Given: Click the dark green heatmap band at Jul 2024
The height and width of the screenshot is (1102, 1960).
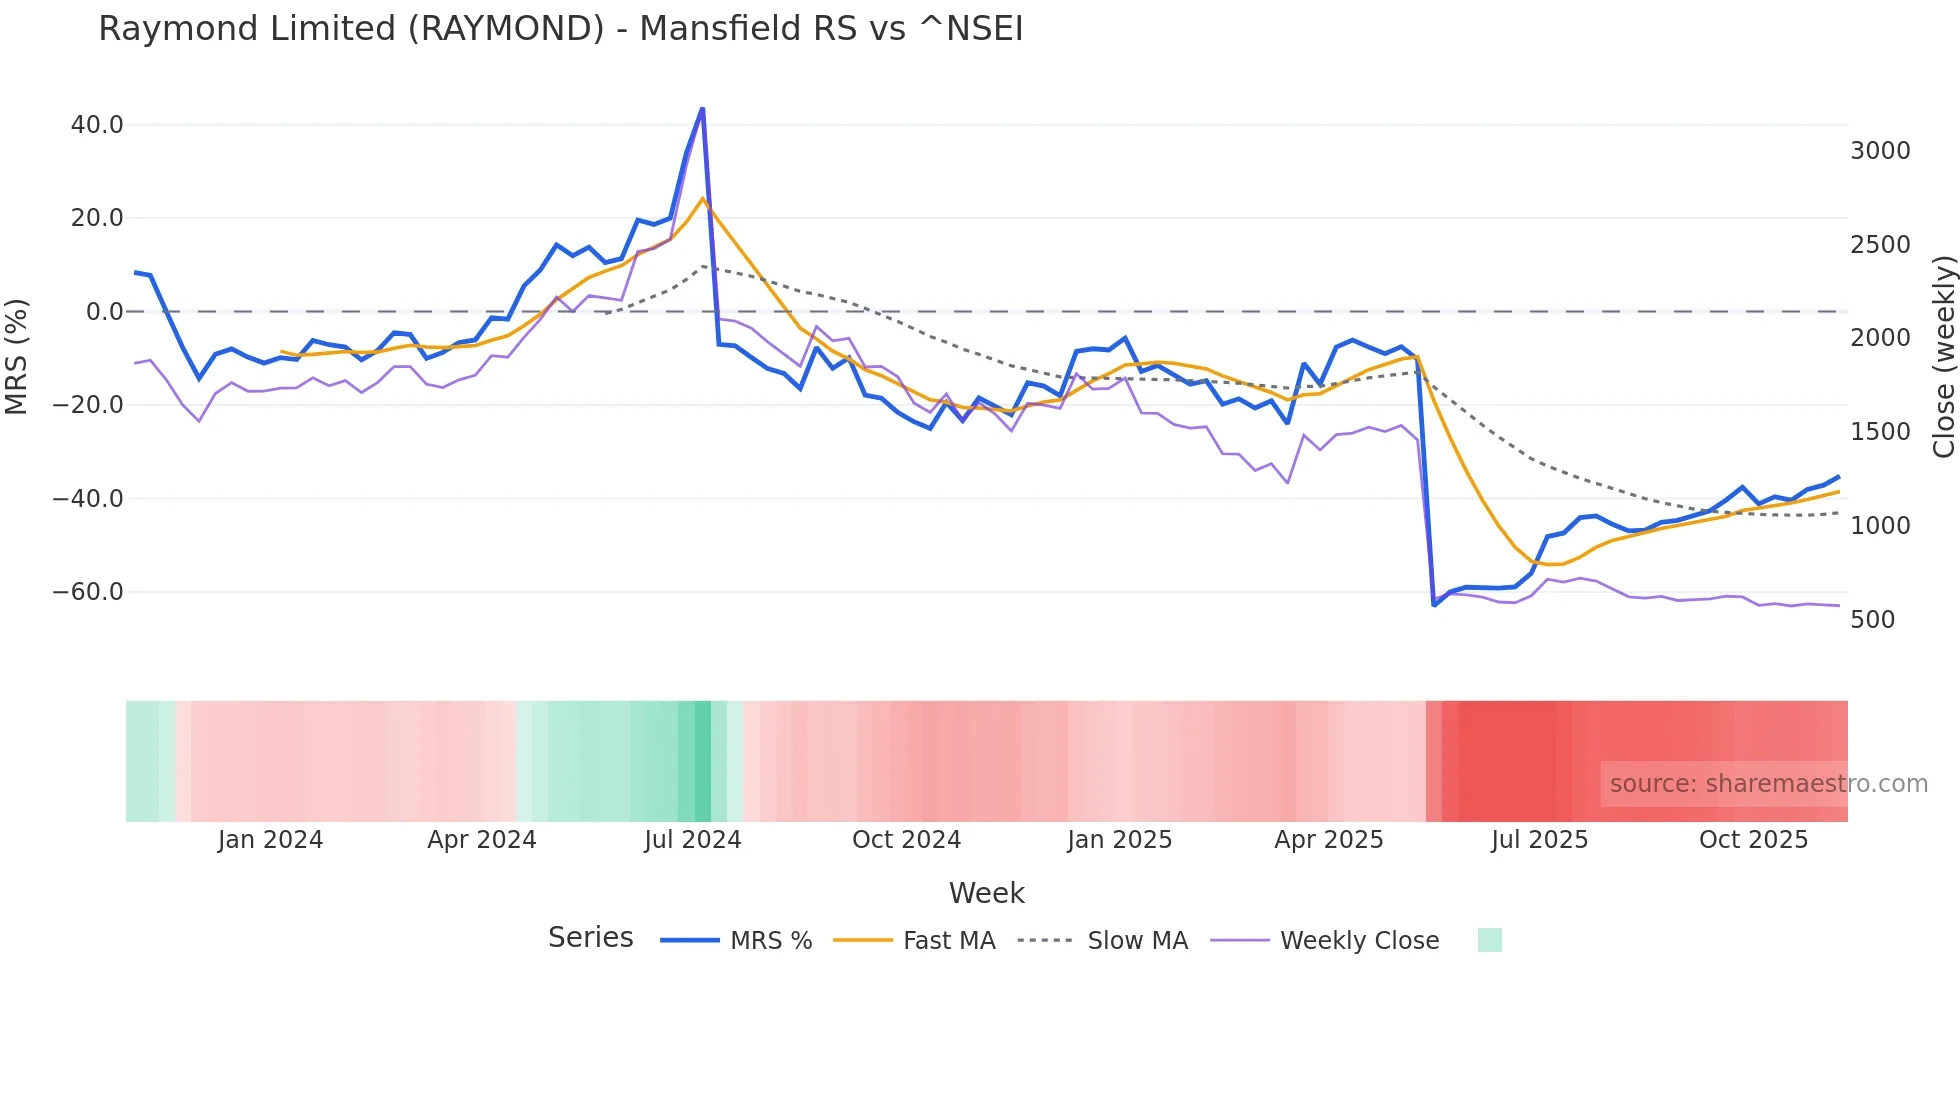Looking at the screenshot, I should [703, 761].
